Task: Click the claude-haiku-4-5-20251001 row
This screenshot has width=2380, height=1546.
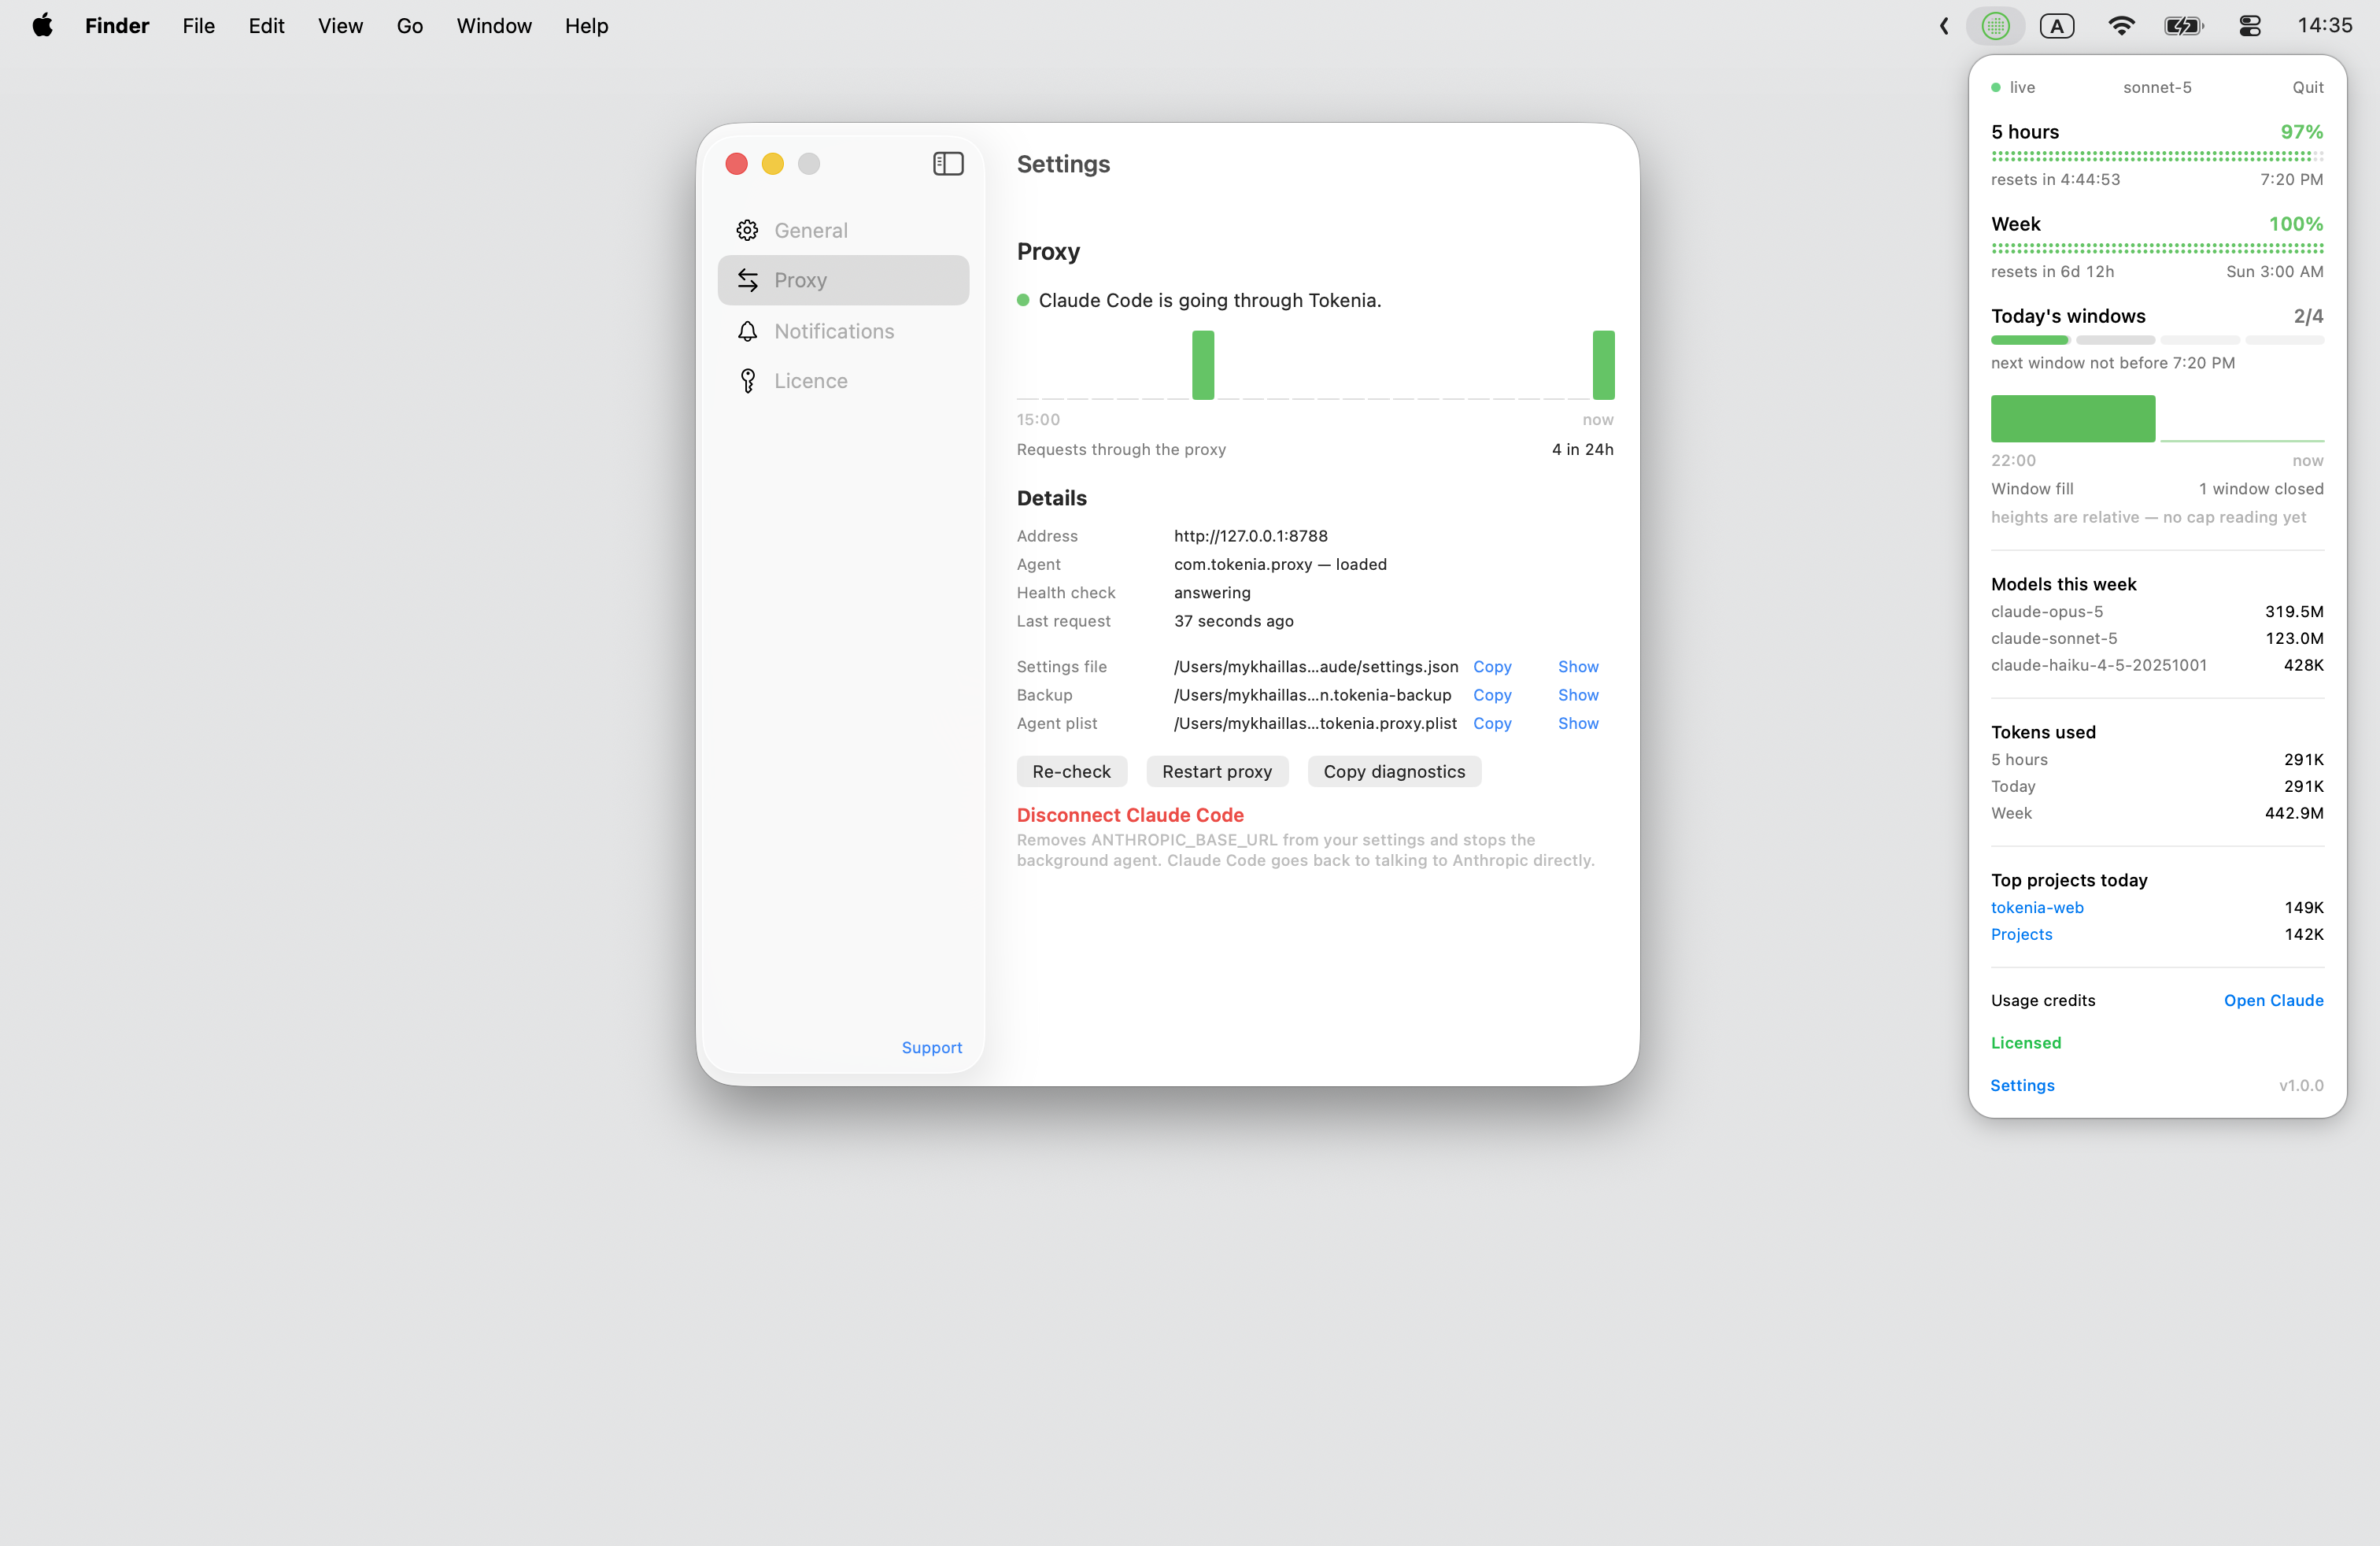Action: tap(2157, 665)
